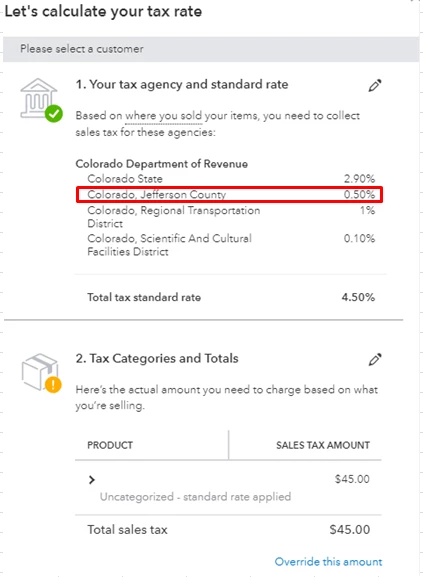The width and height of the screenshot is (423, 577).
Task: Click the SALES TAX AMOUNT column header
Action: pos(323,445)
